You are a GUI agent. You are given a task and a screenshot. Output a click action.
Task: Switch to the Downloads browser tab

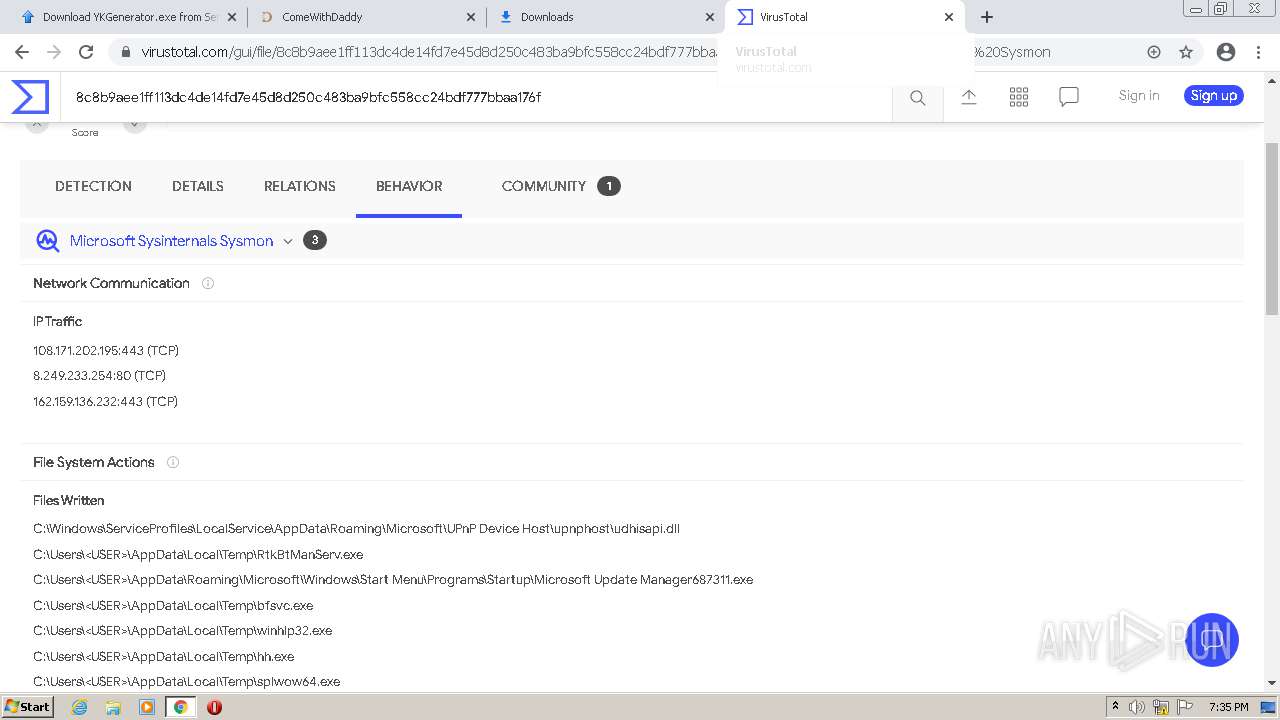click(606, 17)
